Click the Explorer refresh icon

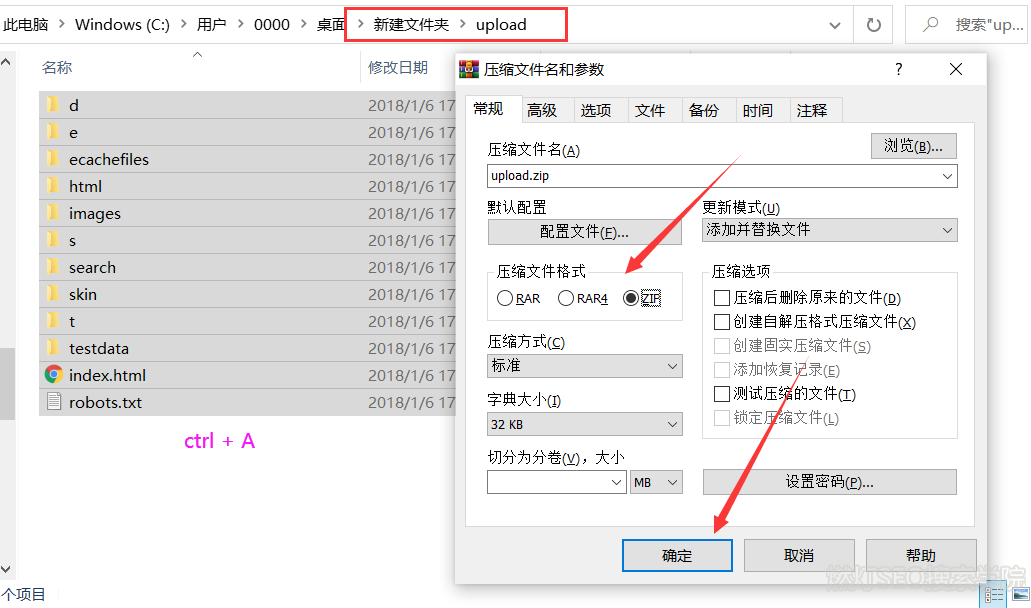[x=873, y=25]
